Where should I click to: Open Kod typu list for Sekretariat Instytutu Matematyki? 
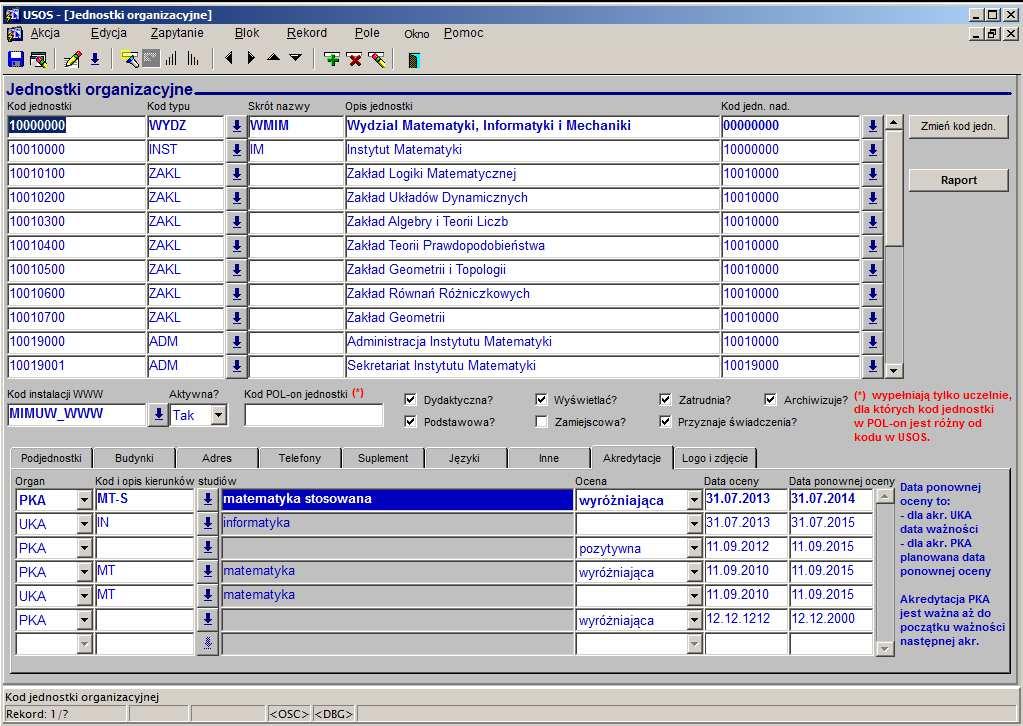click(237, 367)
